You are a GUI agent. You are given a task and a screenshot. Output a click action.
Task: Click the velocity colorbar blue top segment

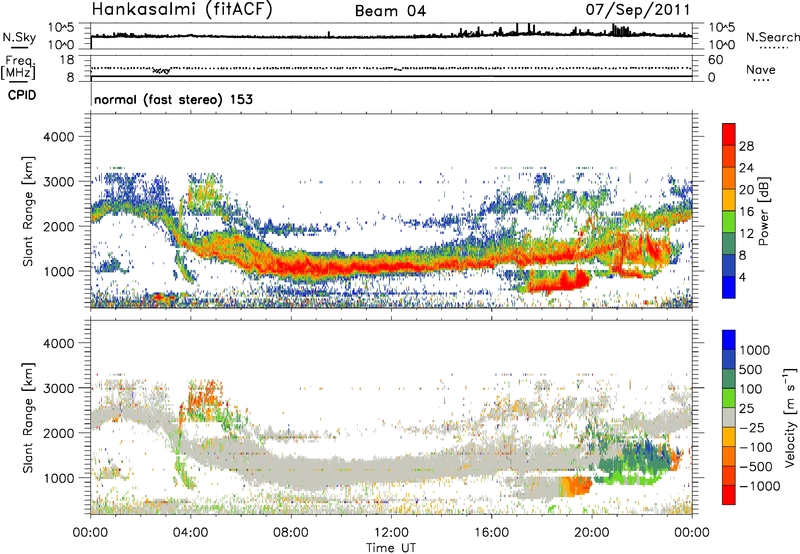[x=729, y=340]
